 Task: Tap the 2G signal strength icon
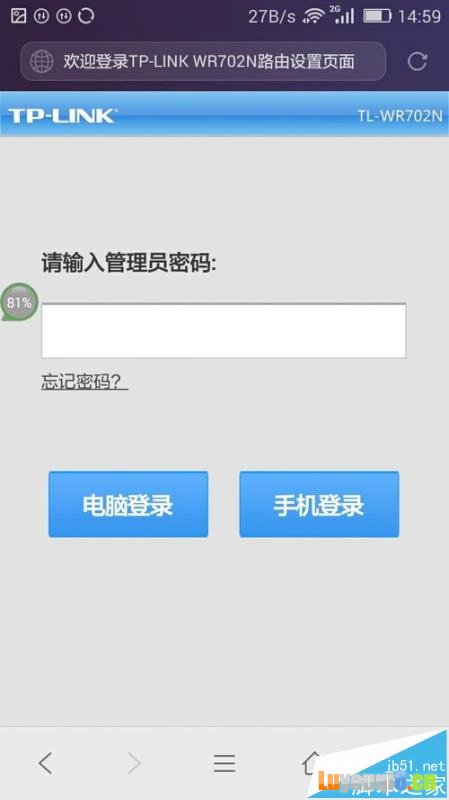pos(342,15)
